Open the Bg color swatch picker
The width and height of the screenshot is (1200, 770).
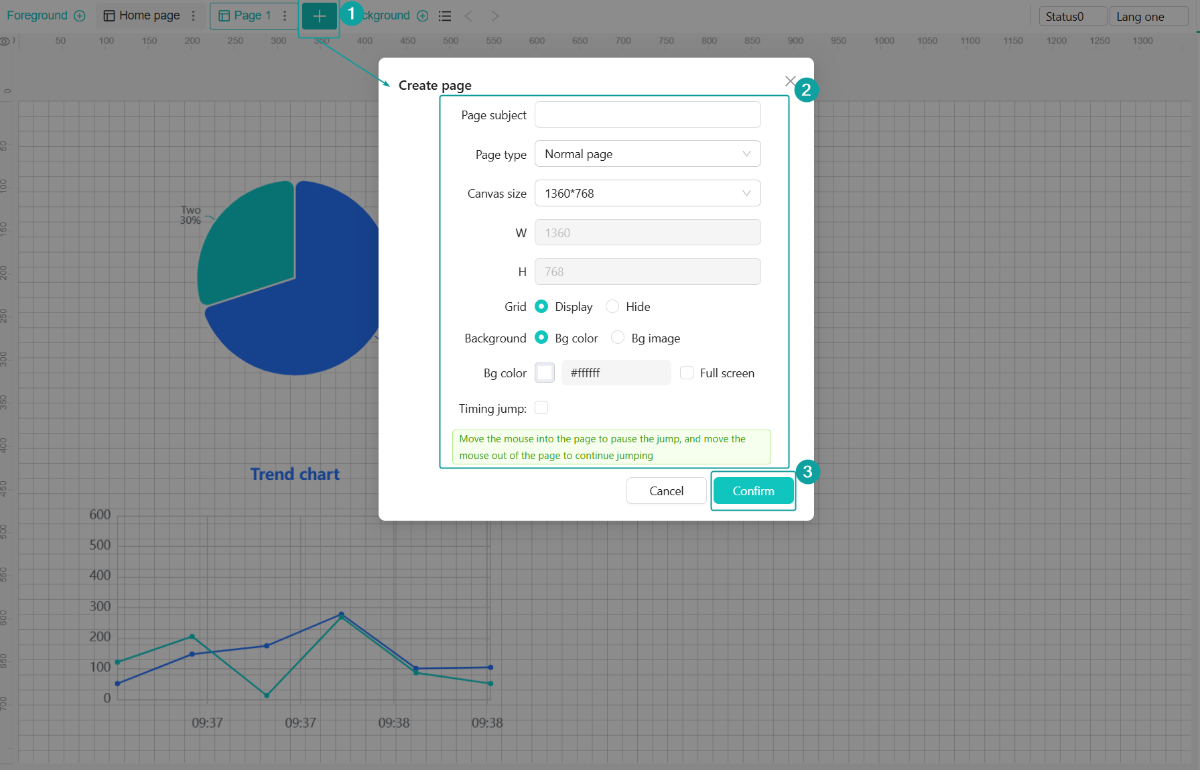click(x=545, y=373)
